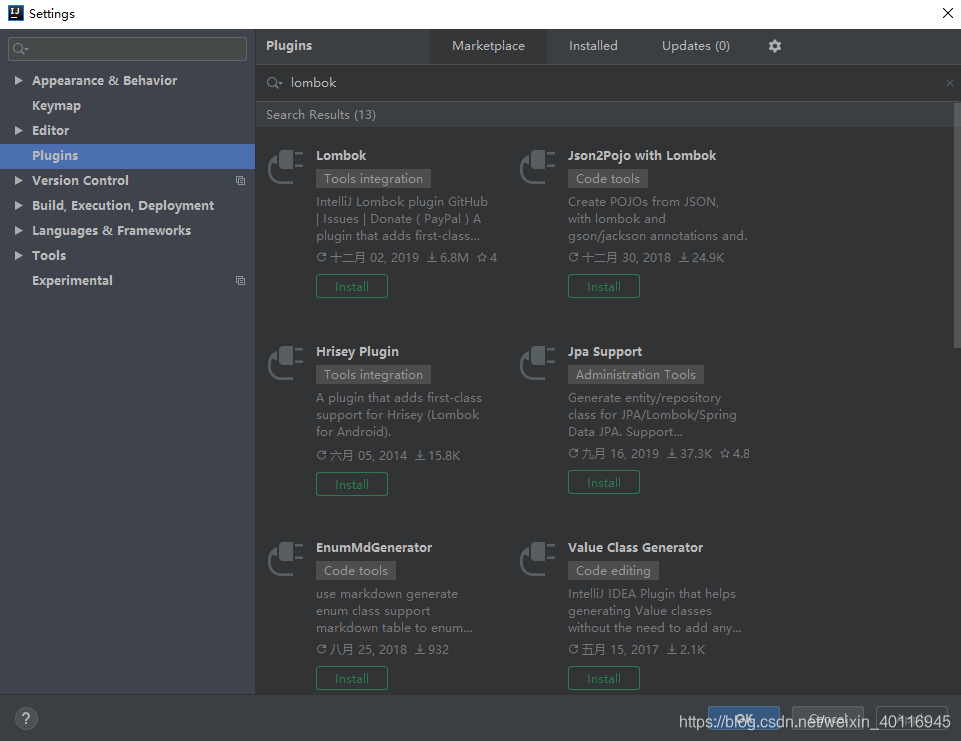Open Appearance & Behavior settings
The width and height of the screenshot is (961, 741).
(x=104, y=80)
